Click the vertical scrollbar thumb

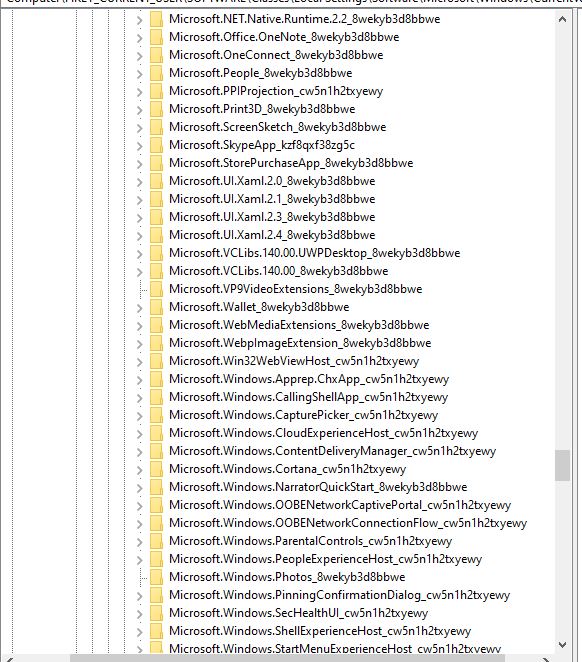tap(562, 465)
